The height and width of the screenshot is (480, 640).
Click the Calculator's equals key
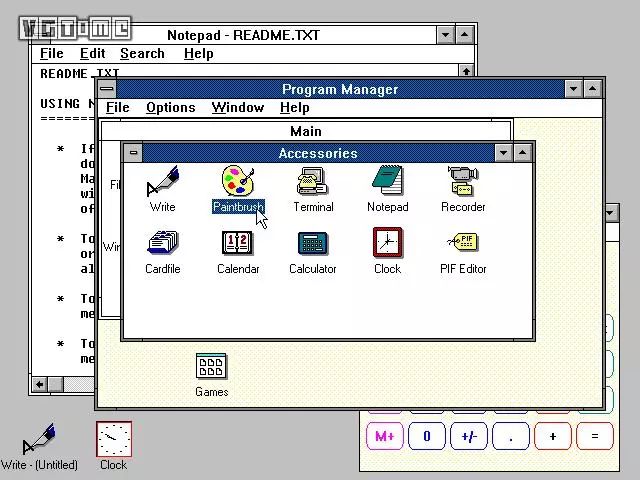(x=595, y=436)
